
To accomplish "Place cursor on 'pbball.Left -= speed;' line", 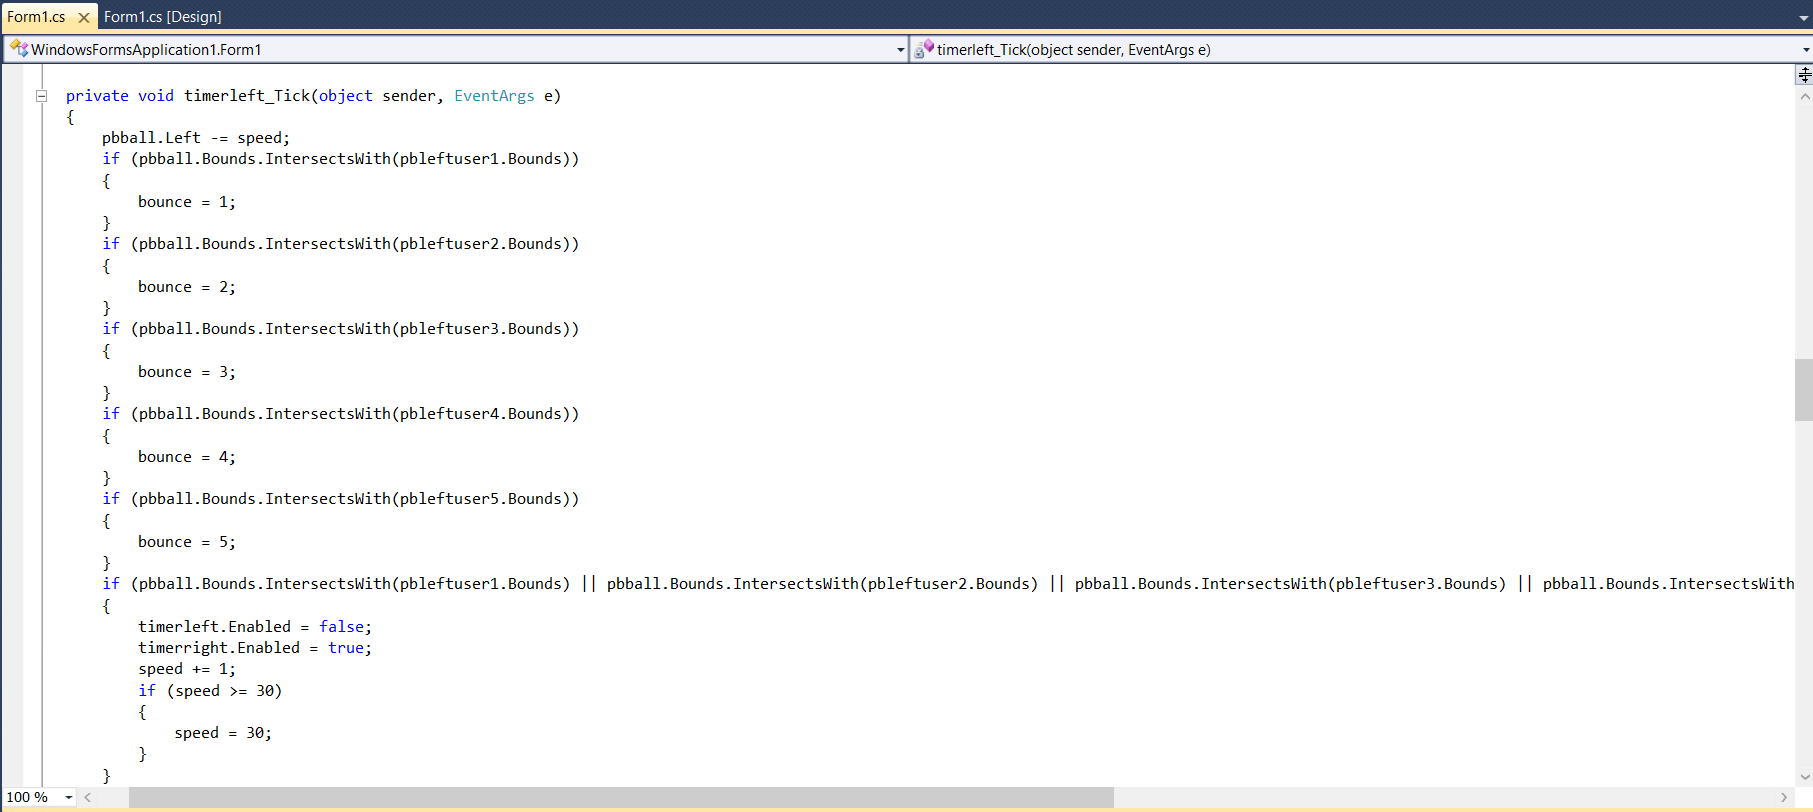I will pyautogui.click(x=196, y=138).
